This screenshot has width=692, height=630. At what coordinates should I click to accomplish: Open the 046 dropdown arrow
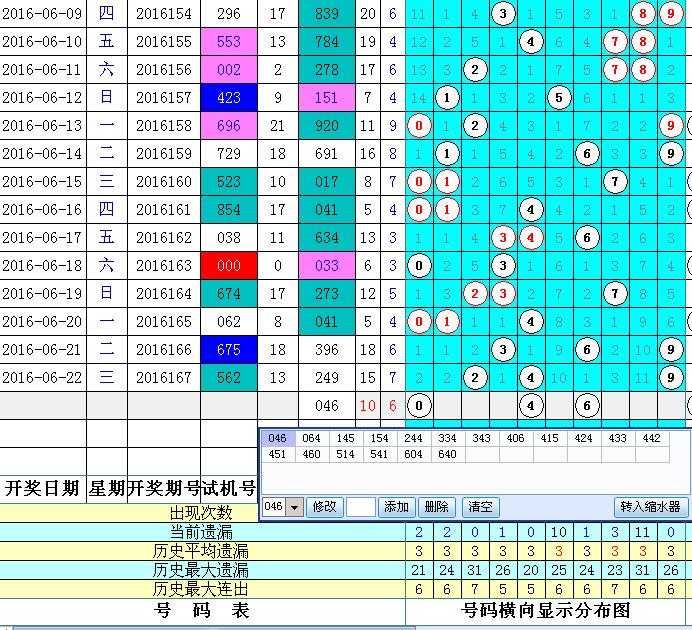pos(294,507)
